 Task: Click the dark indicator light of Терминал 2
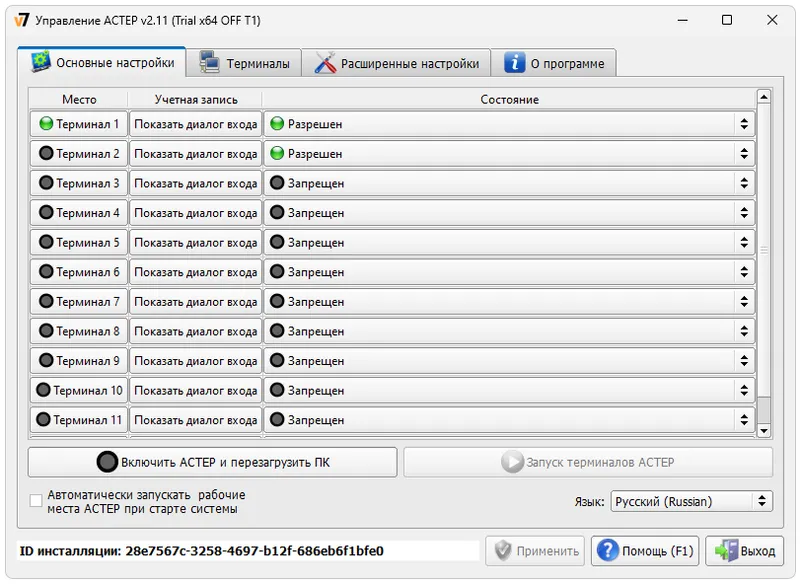pos(46,153)
